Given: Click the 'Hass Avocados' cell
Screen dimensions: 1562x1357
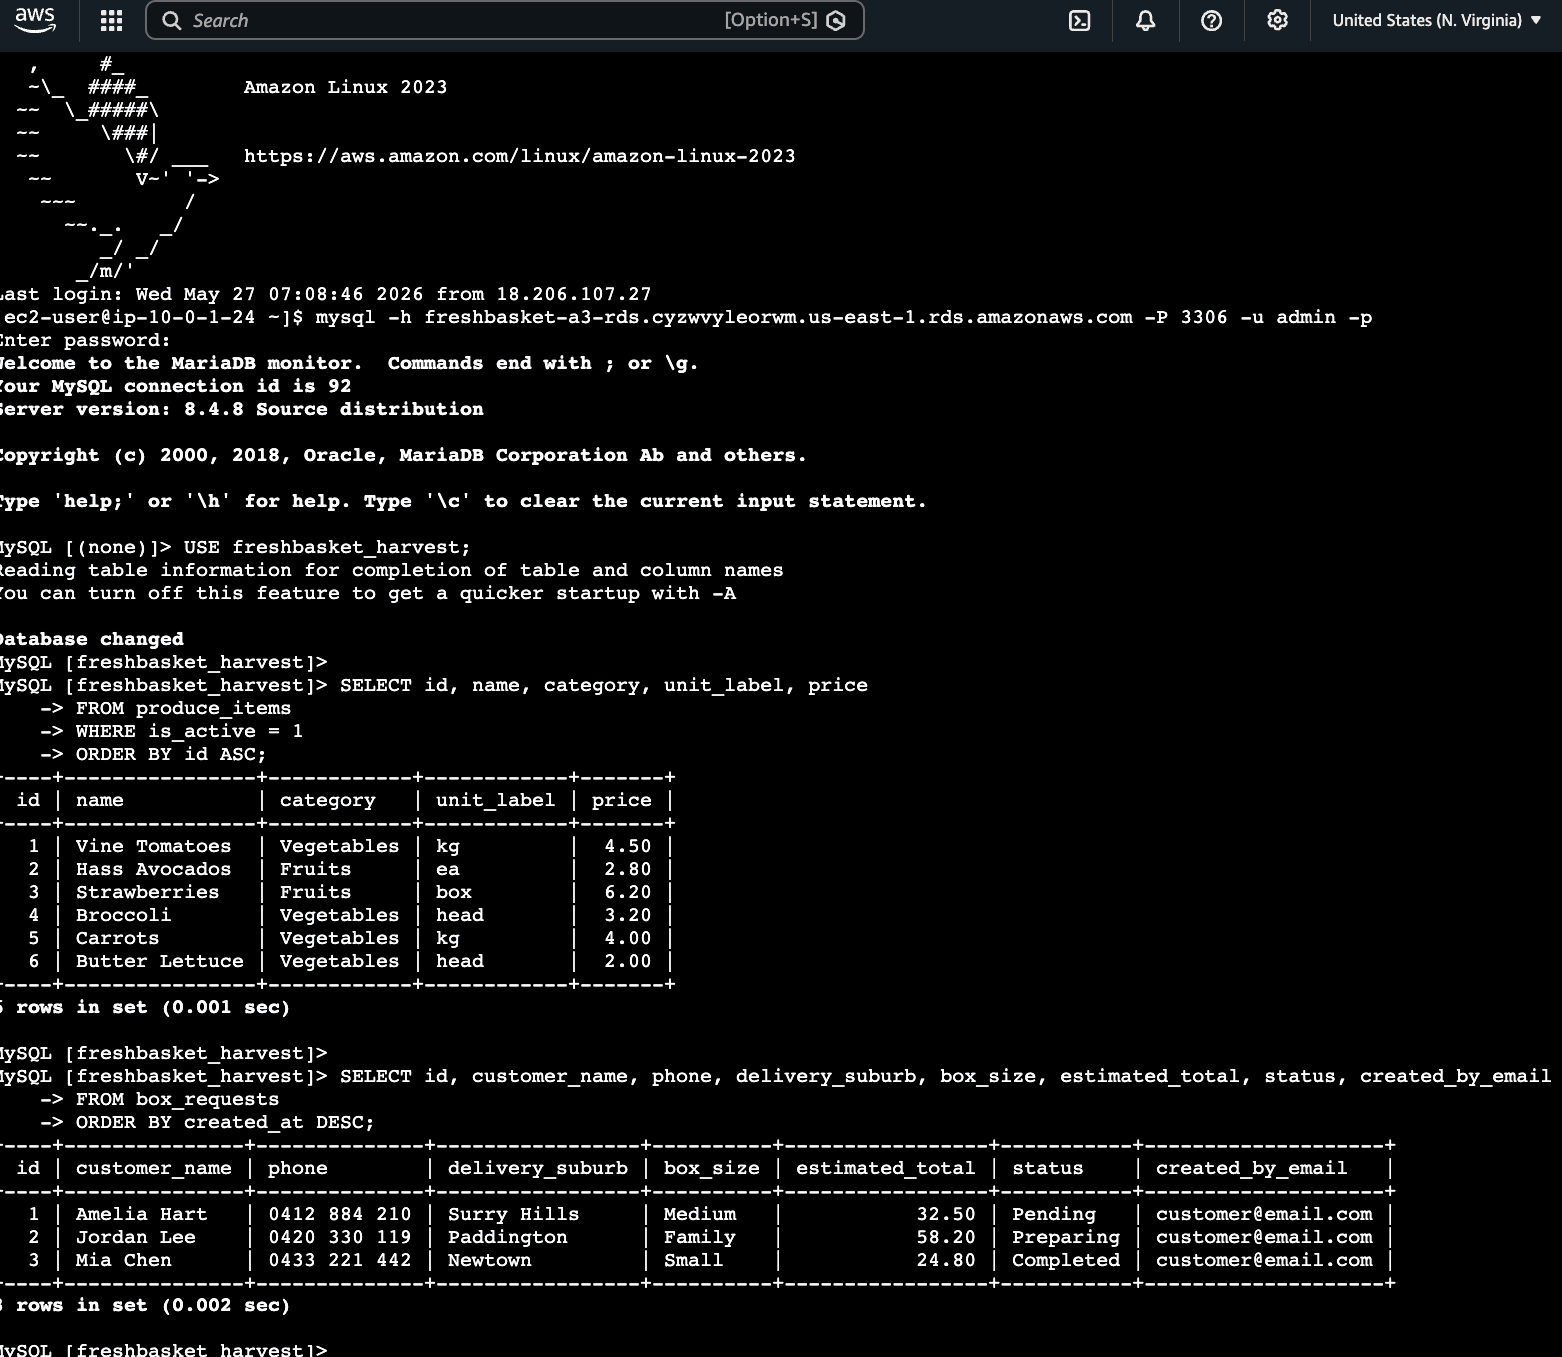Looking at the screenshot, I should 153,869.
